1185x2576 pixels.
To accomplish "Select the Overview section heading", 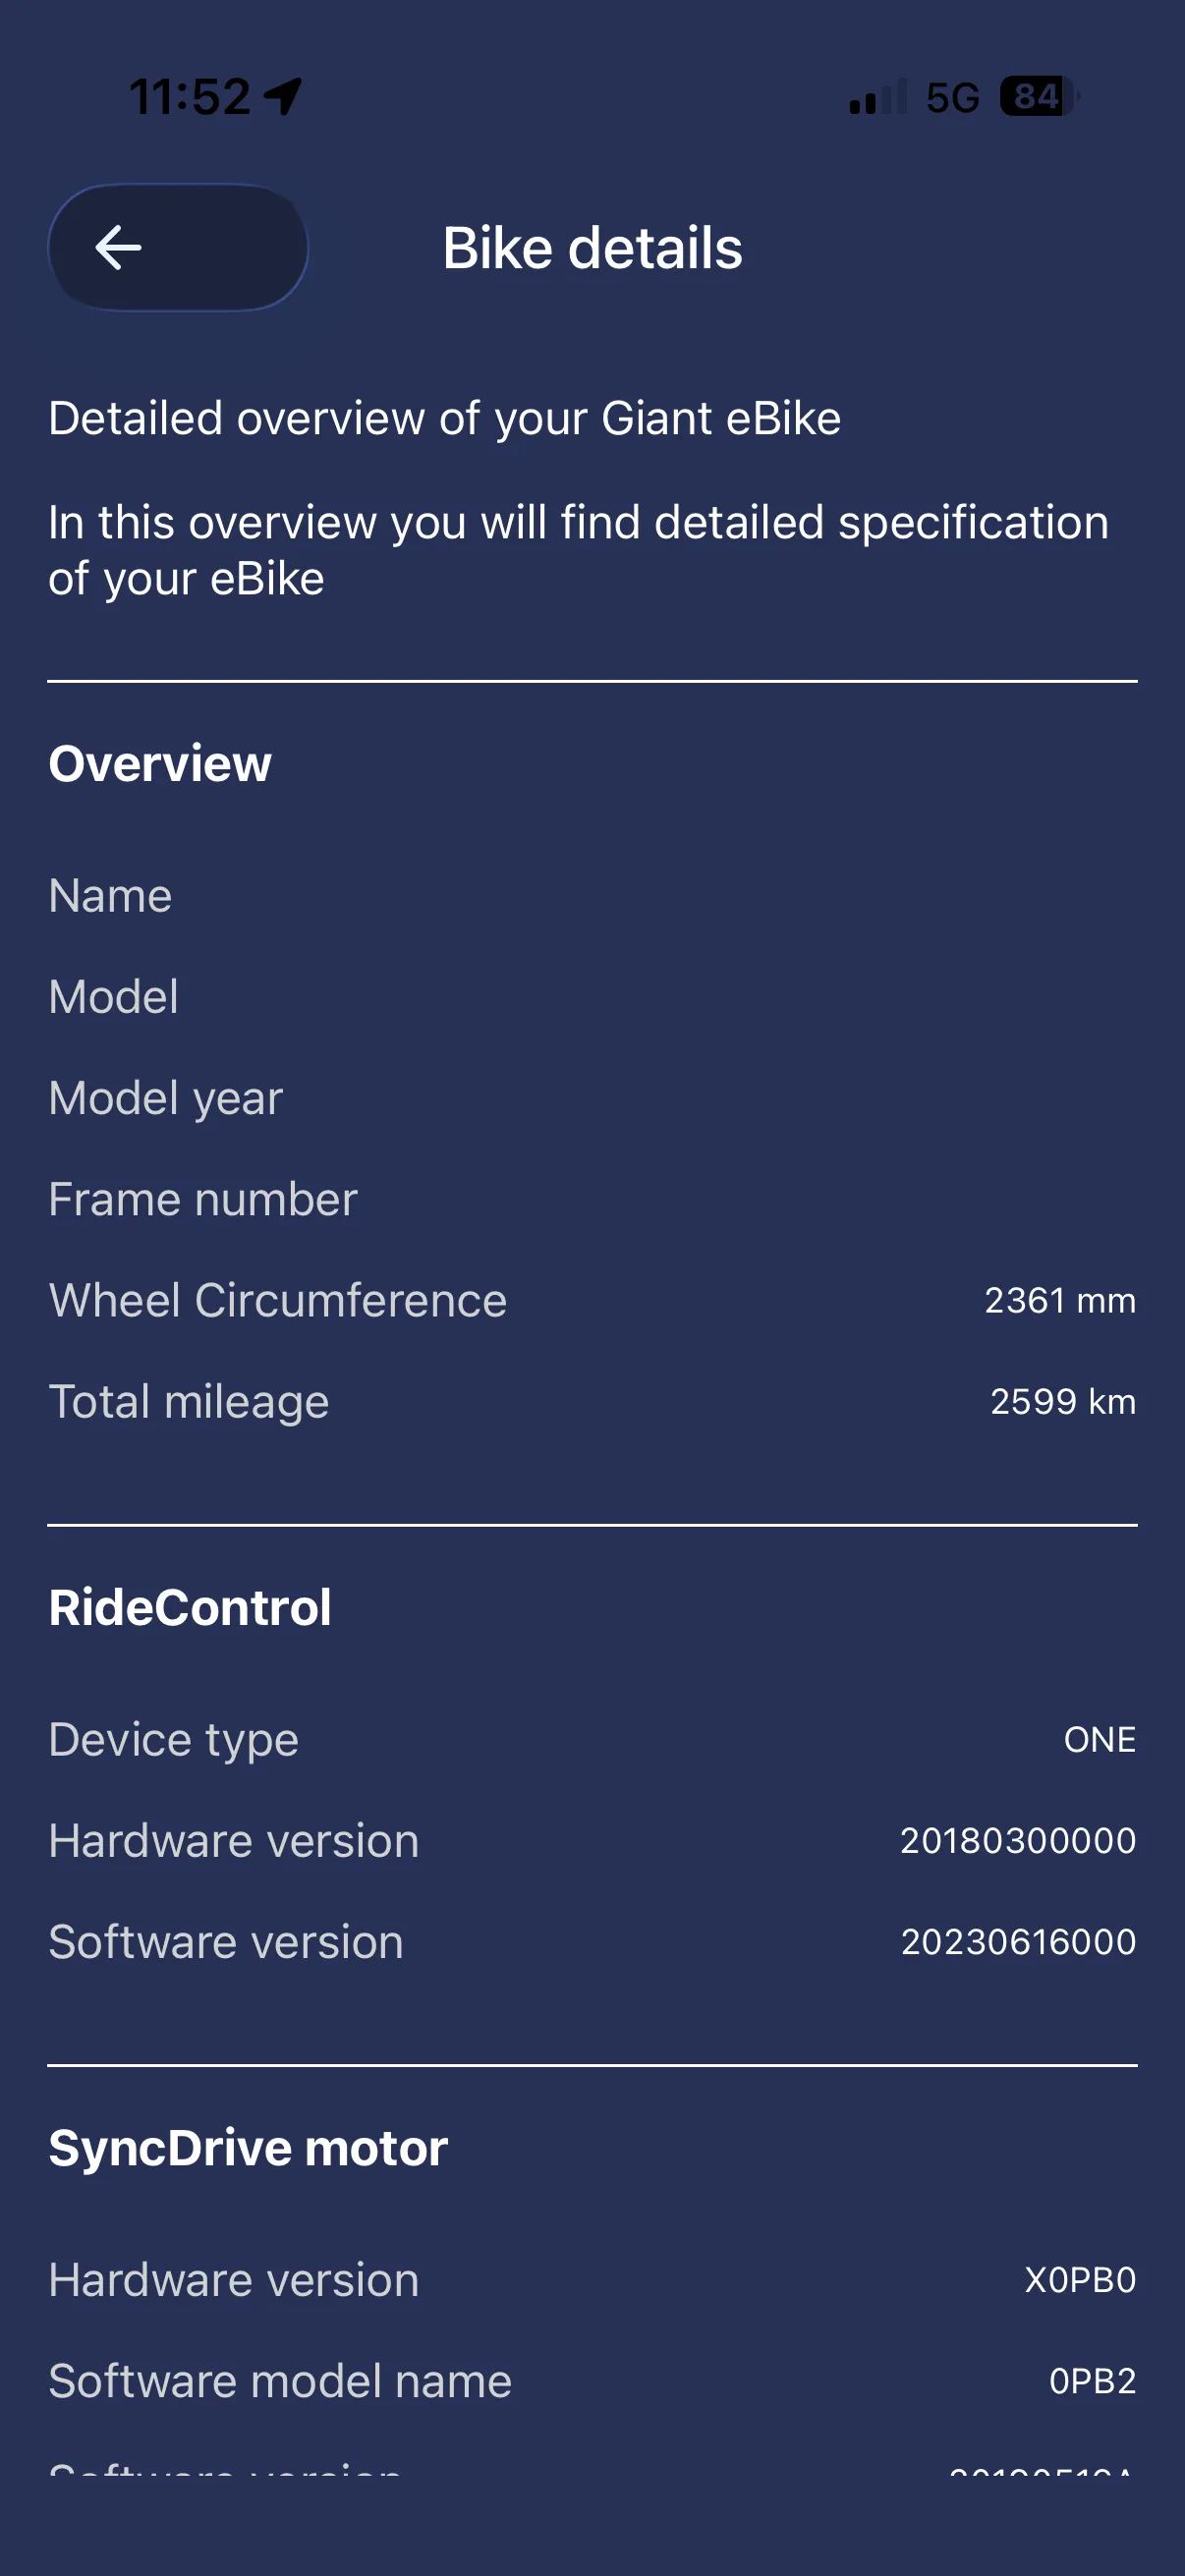I will pos(160,764).
